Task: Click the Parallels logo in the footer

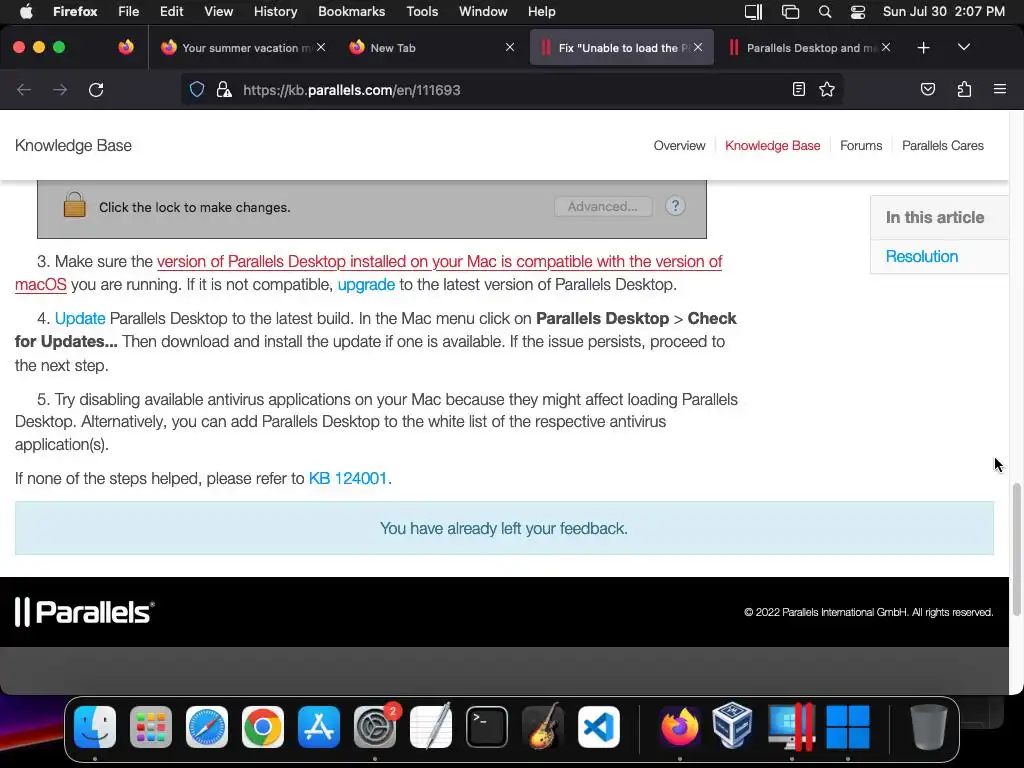Action: click(x=84, y=612)
